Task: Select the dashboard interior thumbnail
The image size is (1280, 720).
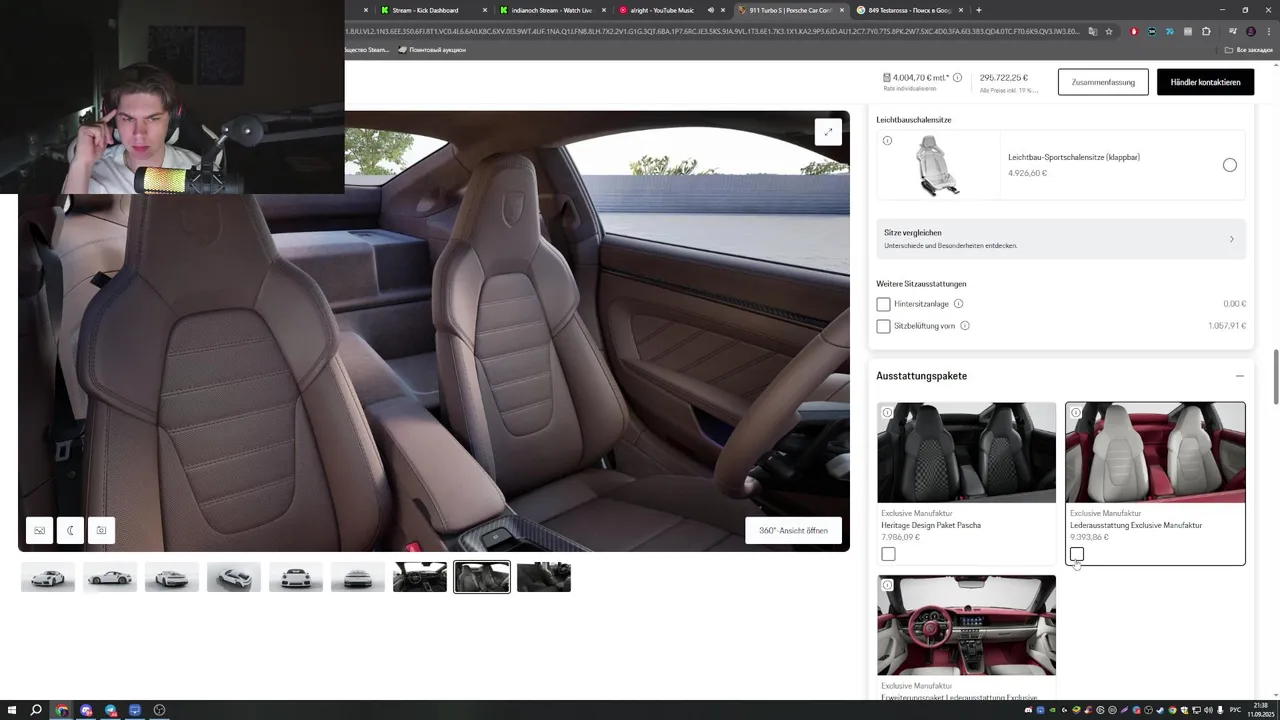Action: click(420, 577)
